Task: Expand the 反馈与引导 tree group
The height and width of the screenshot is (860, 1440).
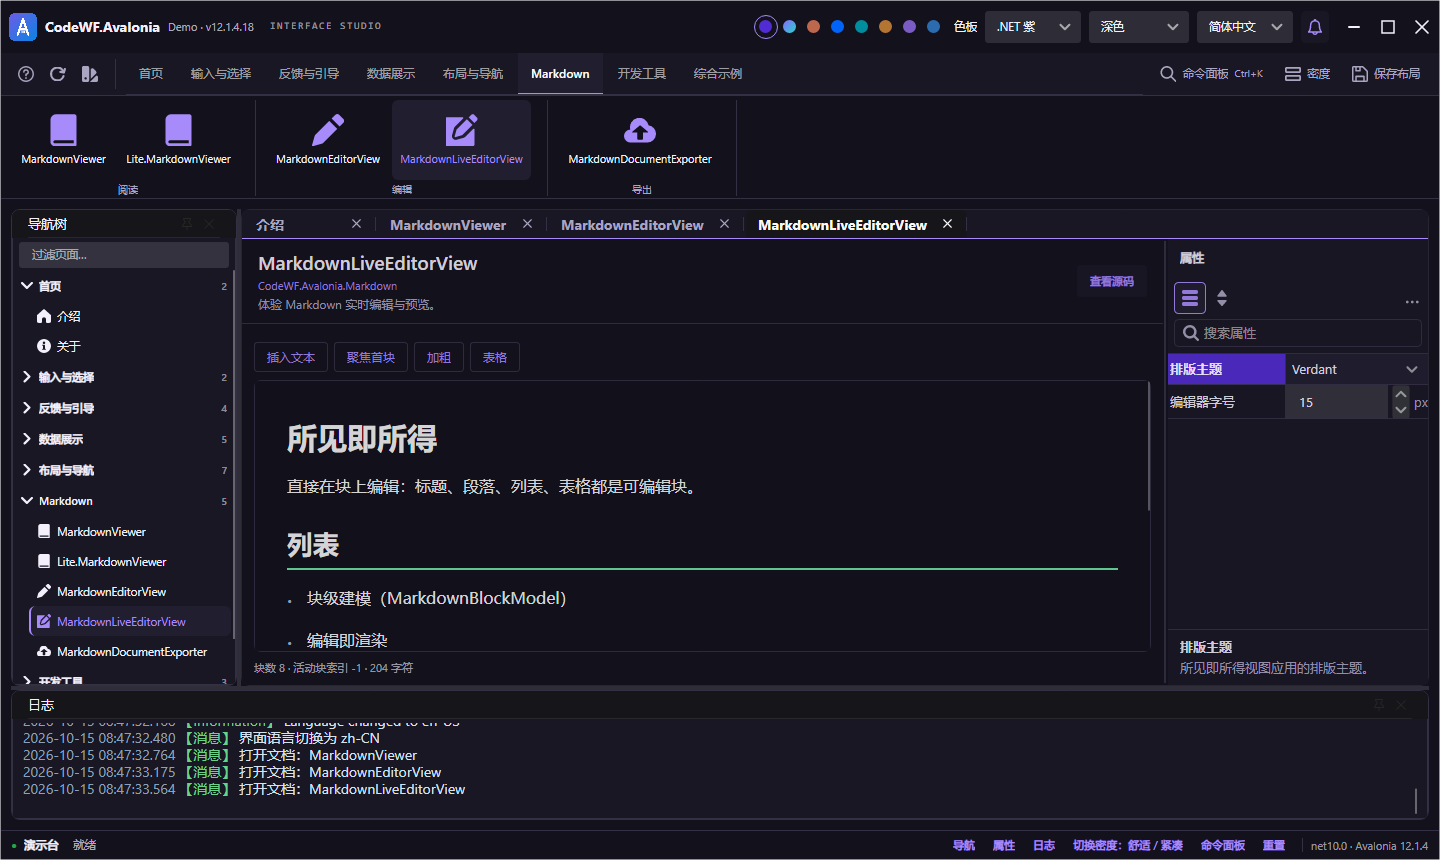Action: tap(27, 408)
